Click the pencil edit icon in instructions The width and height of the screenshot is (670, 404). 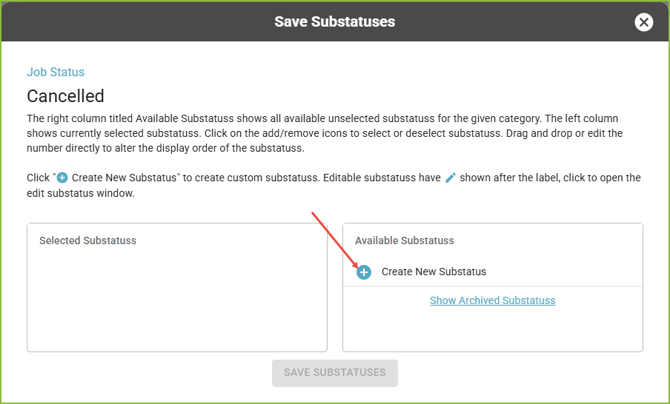pyautogui.click(x=450, y=177)
